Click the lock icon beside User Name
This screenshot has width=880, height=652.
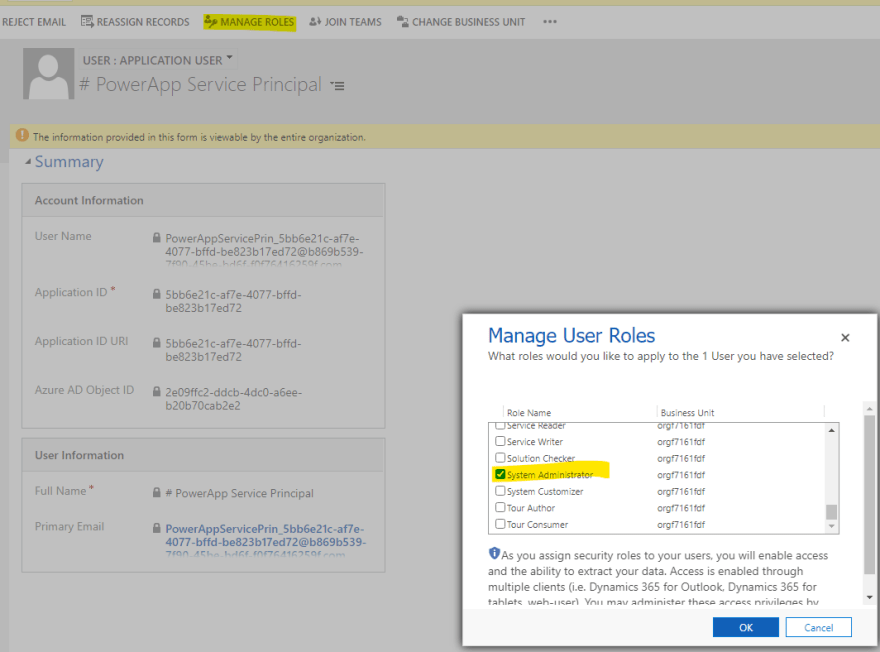click(x=157, y=238)
